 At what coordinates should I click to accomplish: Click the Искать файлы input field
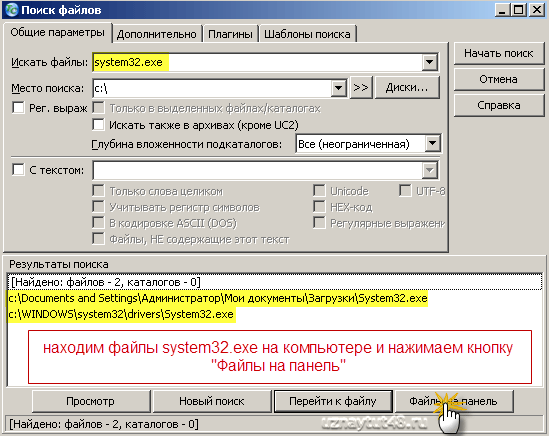[x=257, y=62]
